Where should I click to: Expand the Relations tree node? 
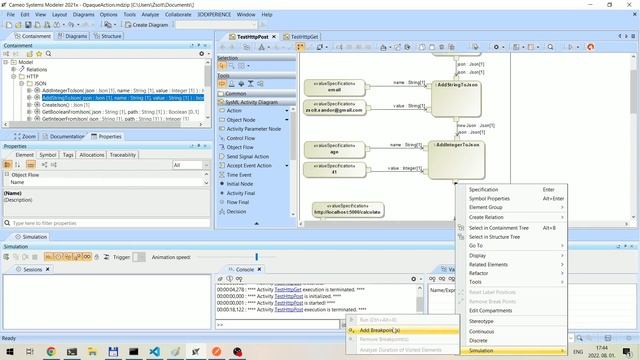point(13,69)
